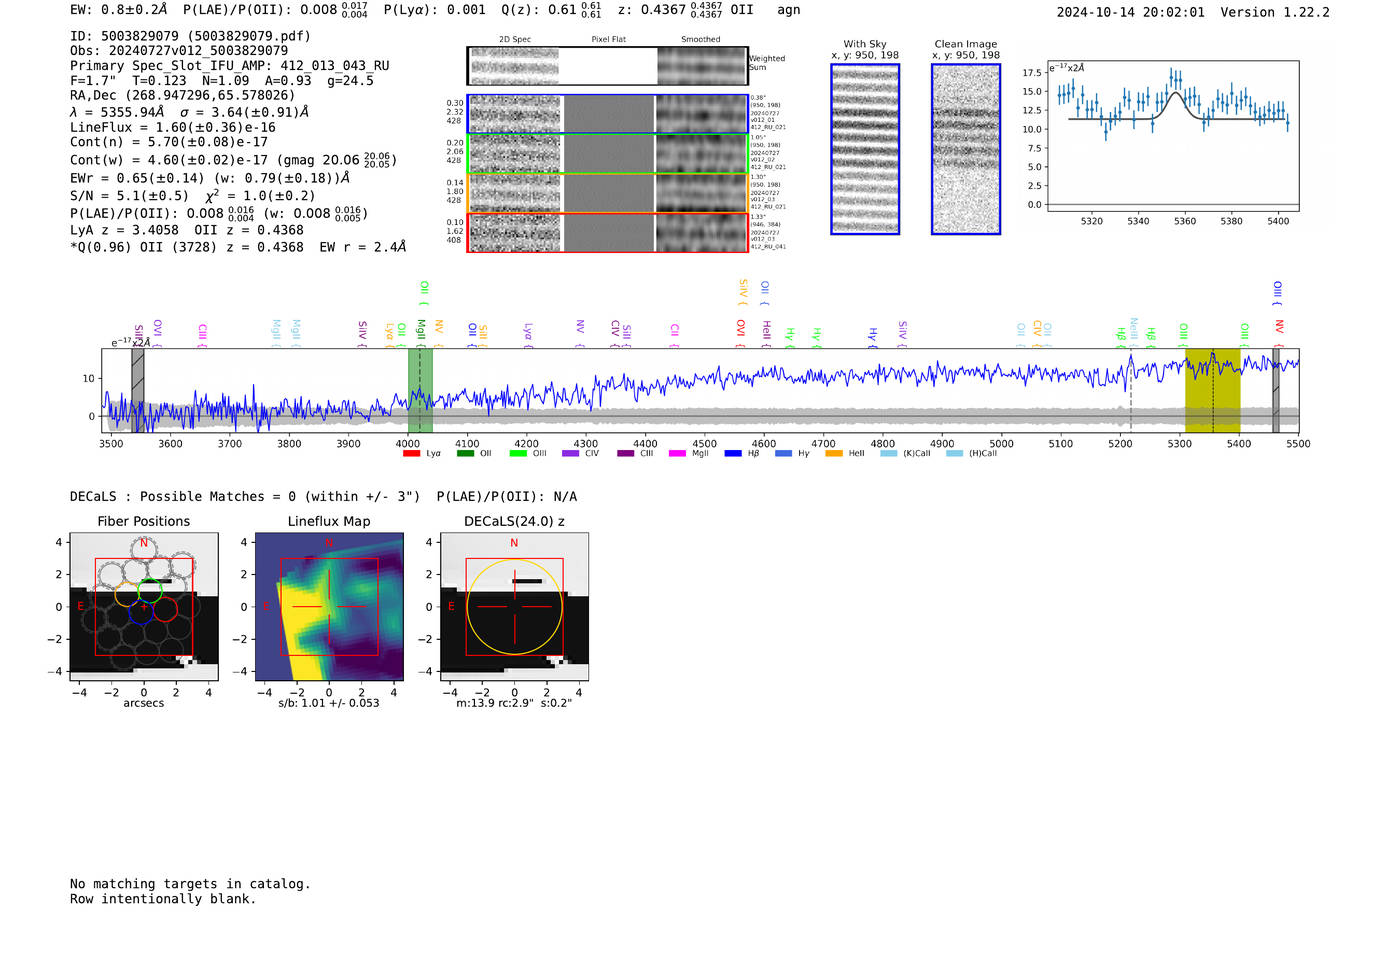
Task: Click 'S/N = 5.1(±0.5)' value
Action: coord(129,196)
